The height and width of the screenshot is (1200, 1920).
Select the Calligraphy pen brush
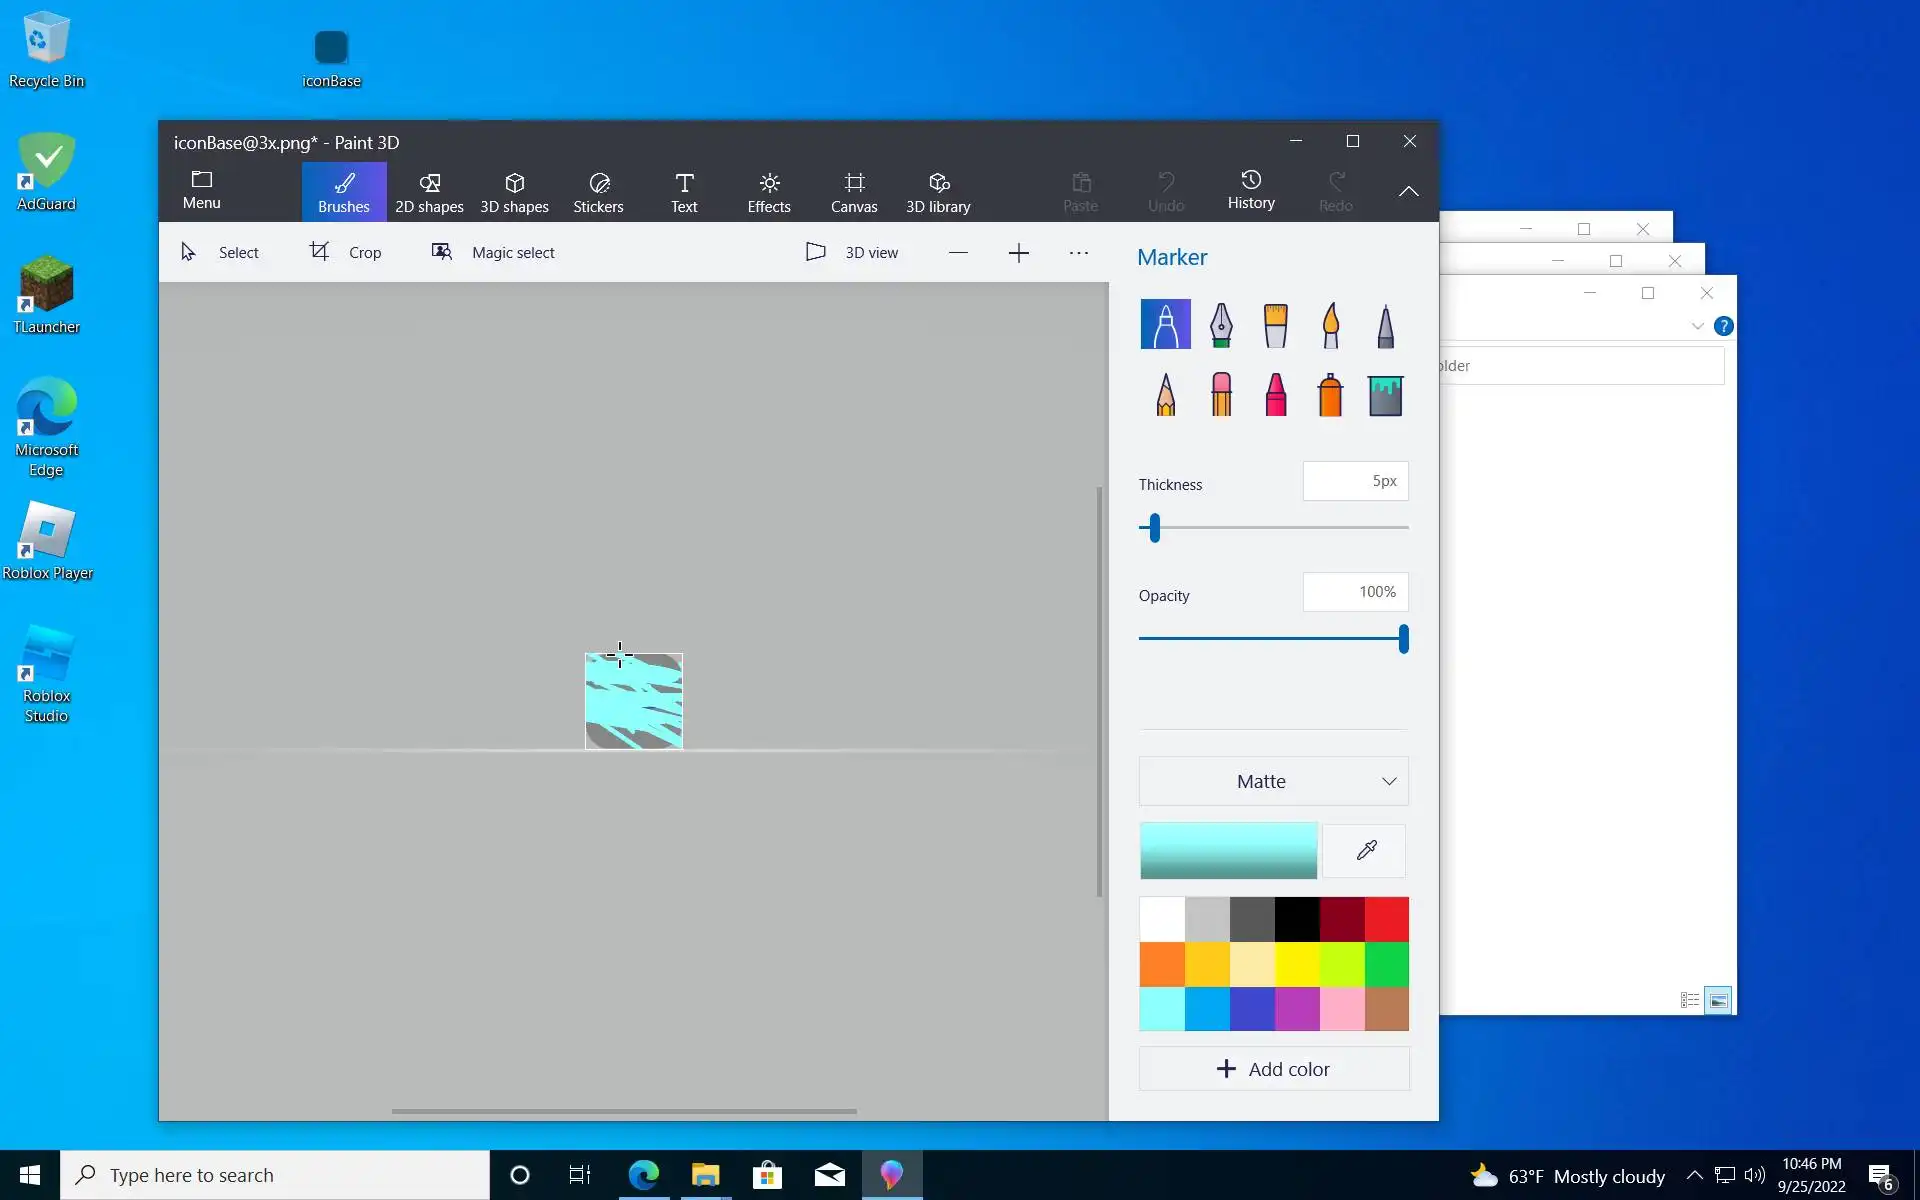(x=1220, y=324)
